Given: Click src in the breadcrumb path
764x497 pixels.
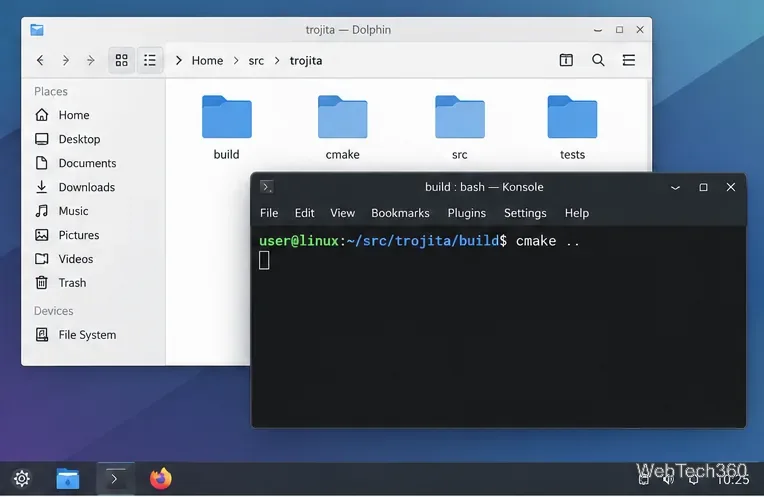Looking at the screenshot, I should 256,60.
